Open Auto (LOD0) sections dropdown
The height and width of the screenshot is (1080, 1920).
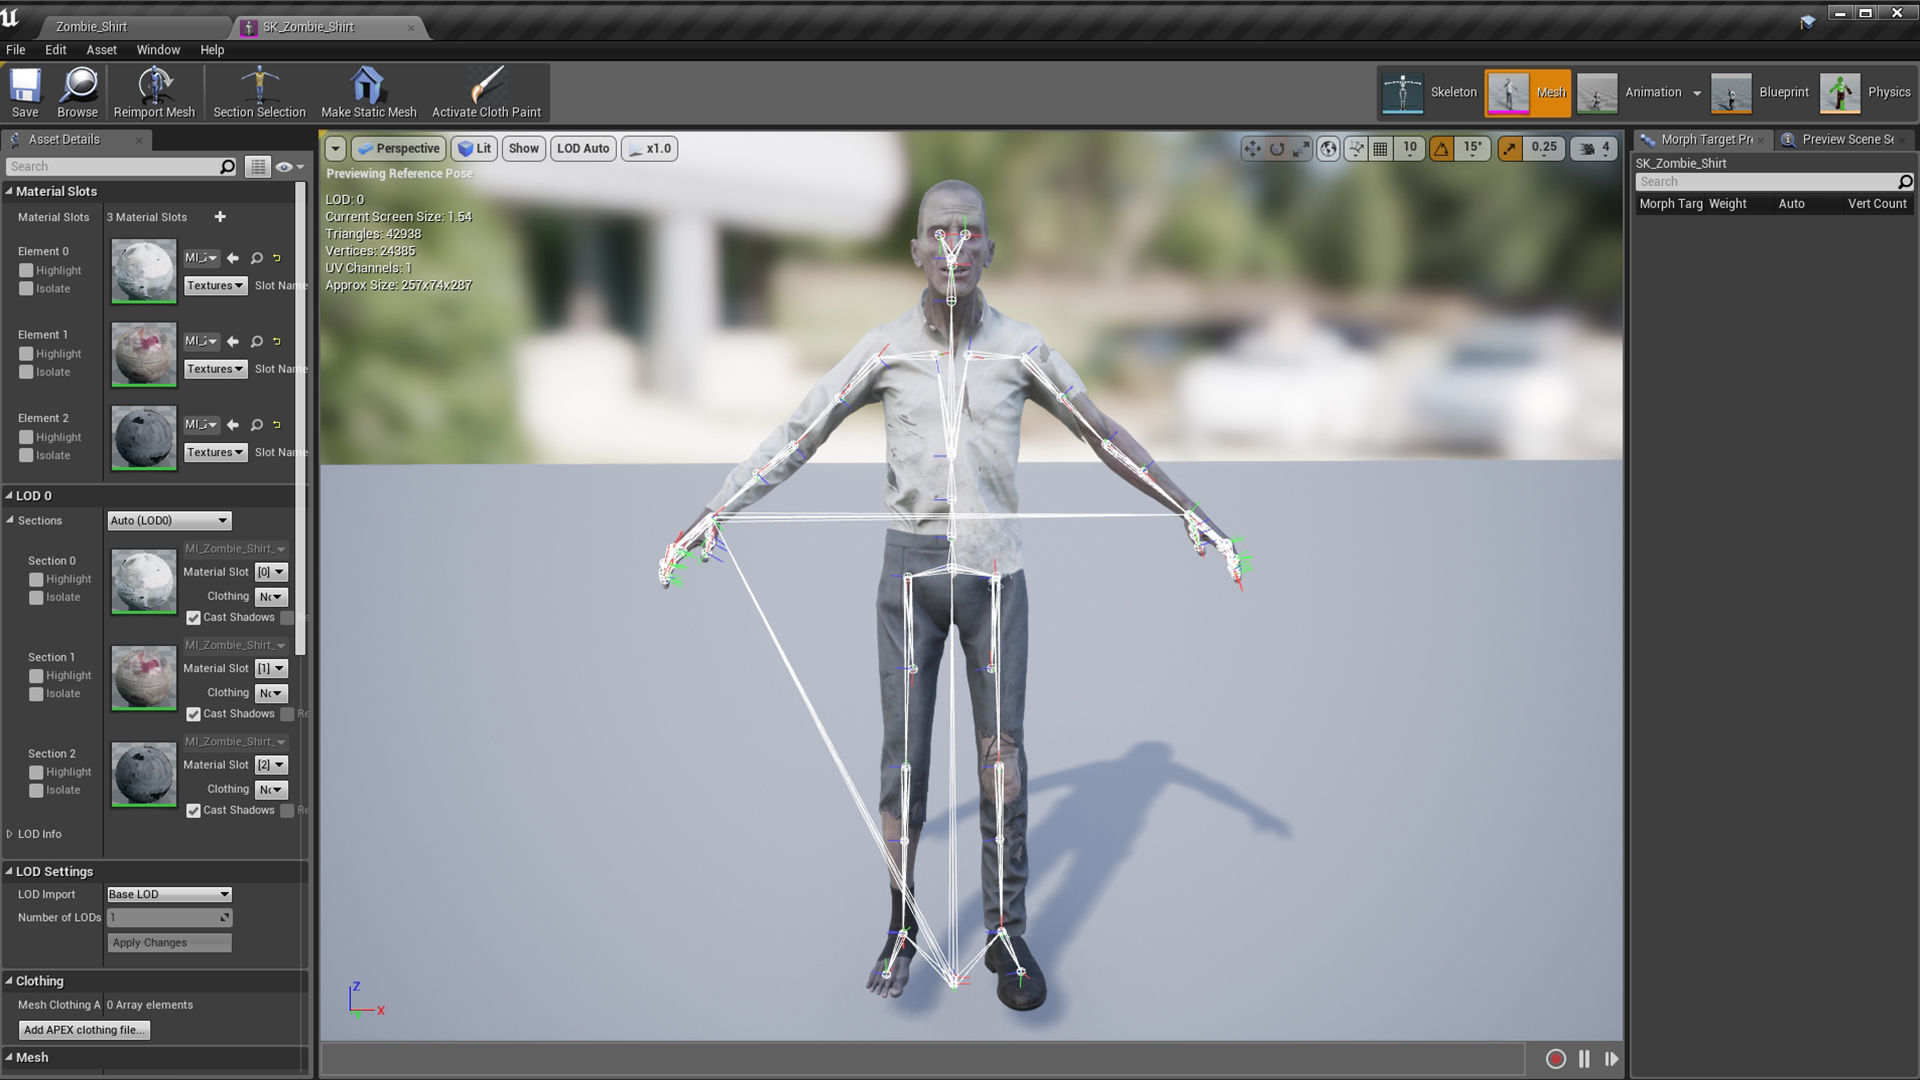click(x=169, y=521)
